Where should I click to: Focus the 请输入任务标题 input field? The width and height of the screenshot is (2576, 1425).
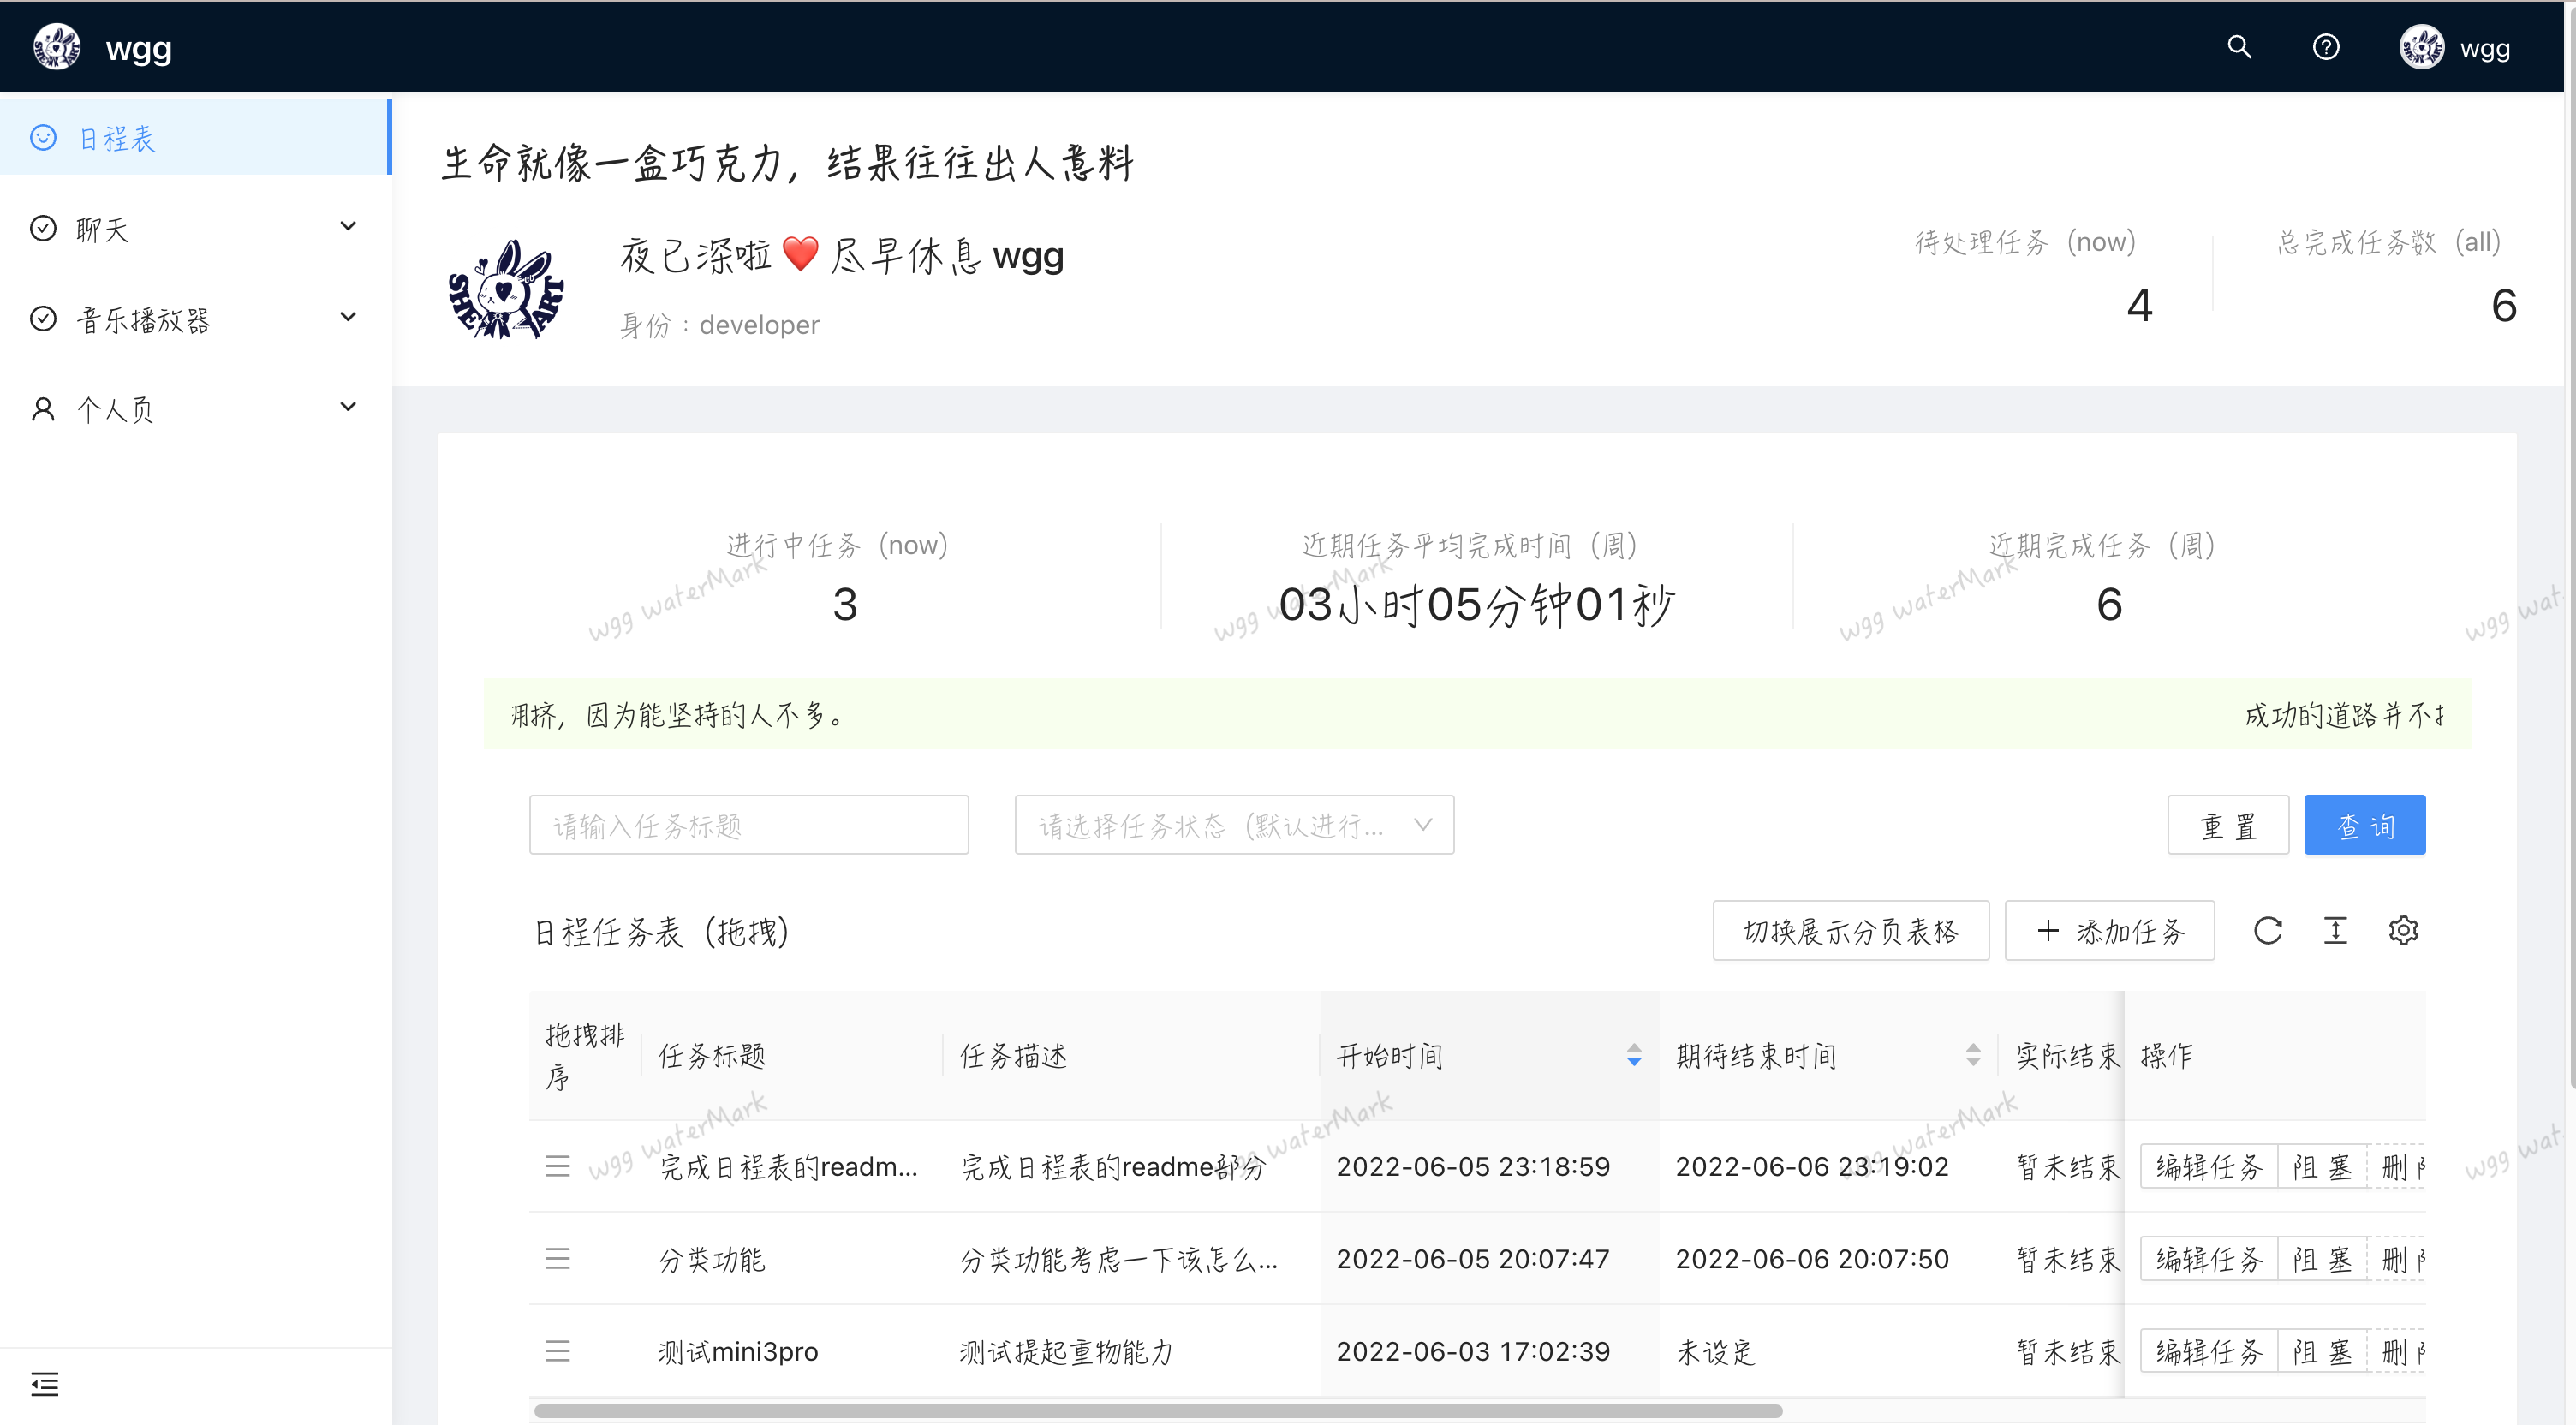pyautogui.click(x=749, y=825)
